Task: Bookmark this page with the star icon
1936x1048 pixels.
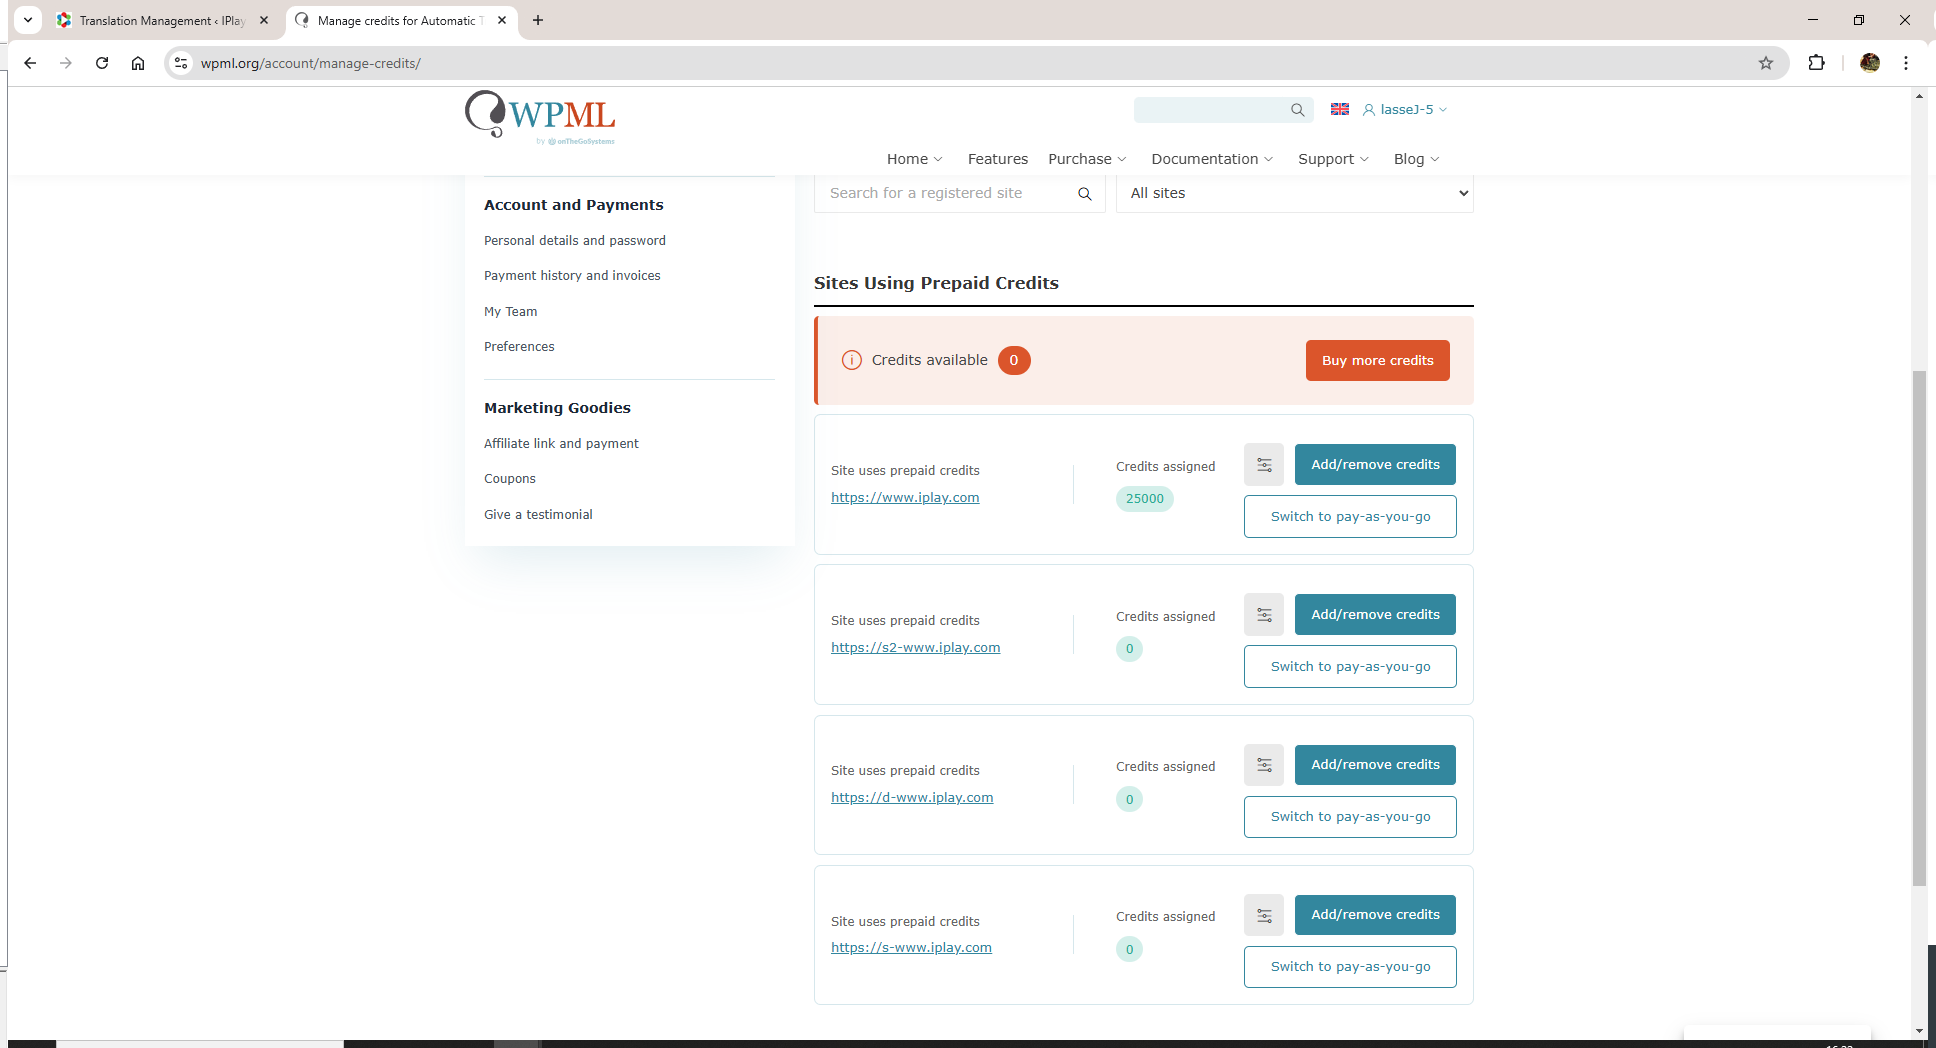Action: pyautogui.click(x=1766, y=63)
